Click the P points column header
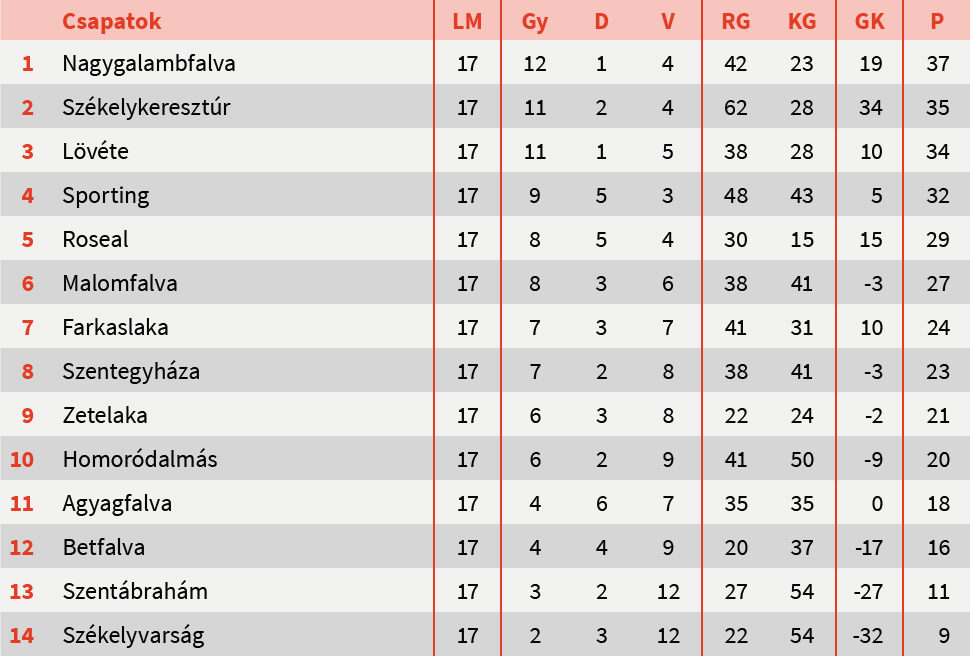The image size is (970, 656). (937, 21)
